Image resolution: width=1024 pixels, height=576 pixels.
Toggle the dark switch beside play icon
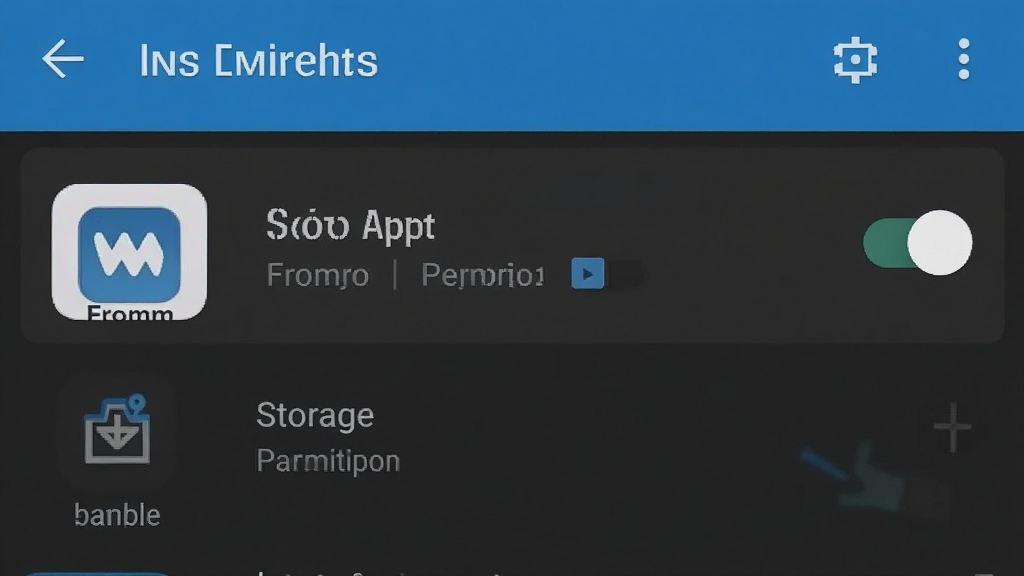(624, 274)
